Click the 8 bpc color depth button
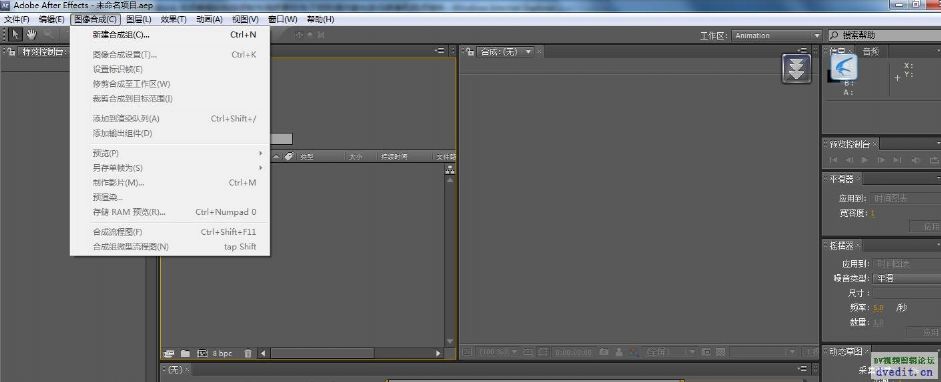 click(x=222, y=353)
